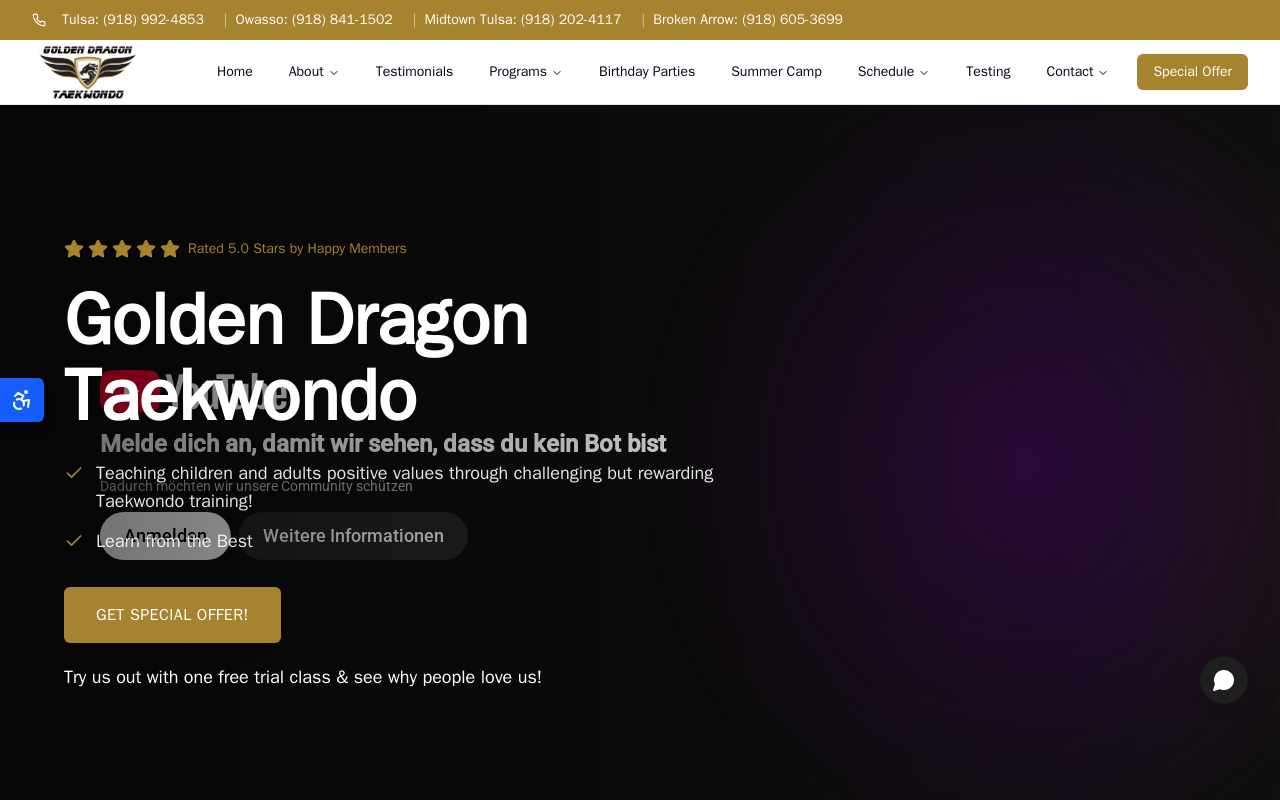
Task: Expand the Programs dropdown menu
Action: [x=525, y=72]
